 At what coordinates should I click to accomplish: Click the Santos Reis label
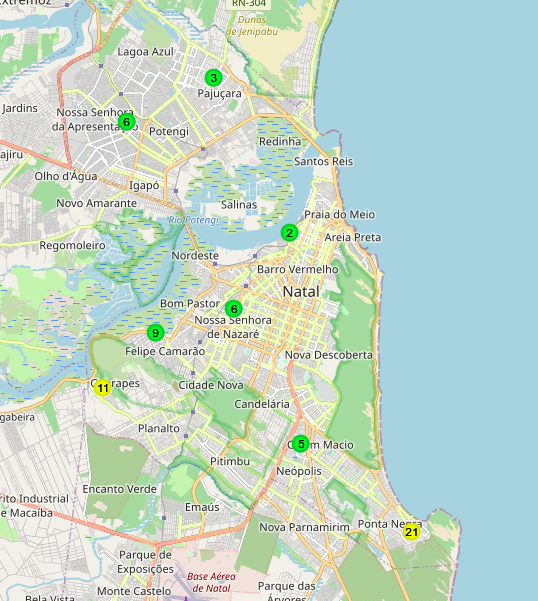click(x=323, y=161)
